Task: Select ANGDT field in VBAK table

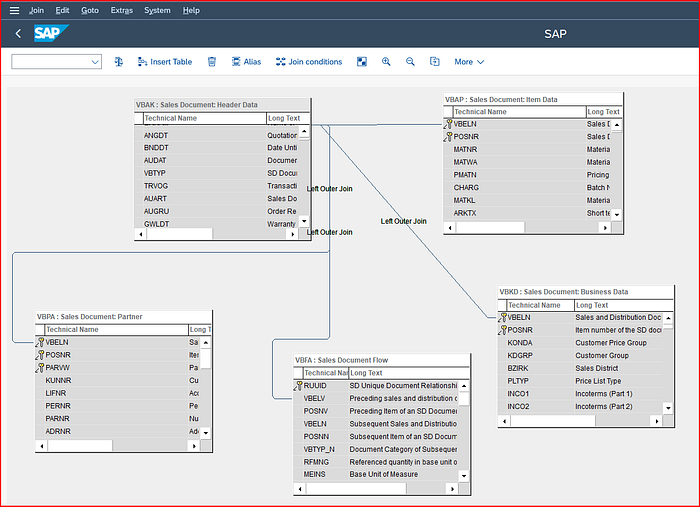Action: coord(156,135)
